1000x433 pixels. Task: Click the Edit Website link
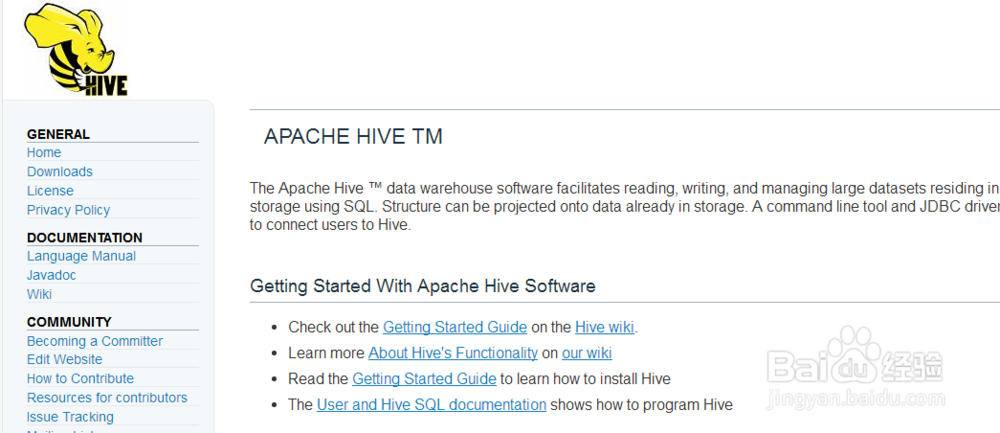tap(64, 359)
